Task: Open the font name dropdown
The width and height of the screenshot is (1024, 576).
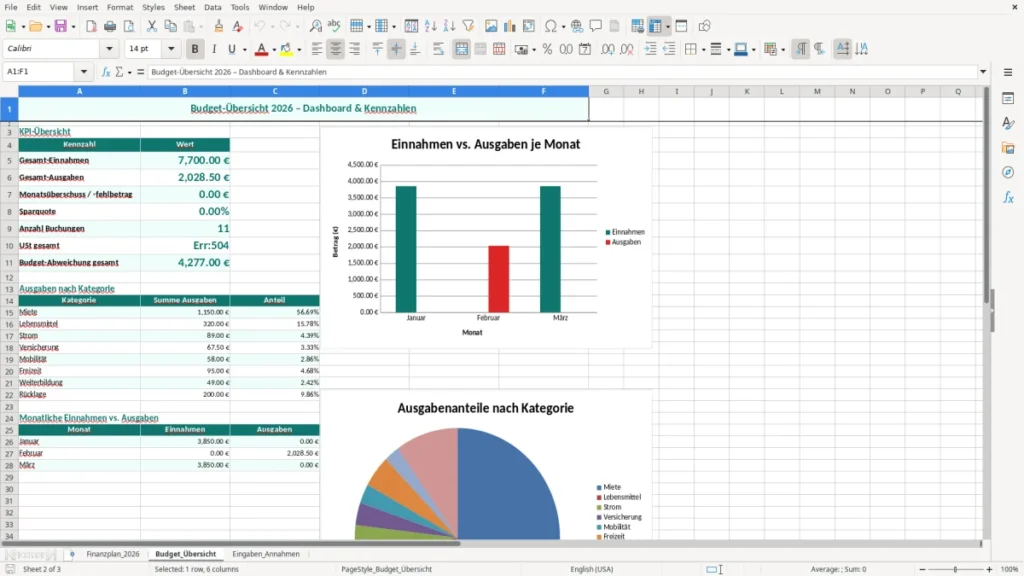Action: point(109,49)
